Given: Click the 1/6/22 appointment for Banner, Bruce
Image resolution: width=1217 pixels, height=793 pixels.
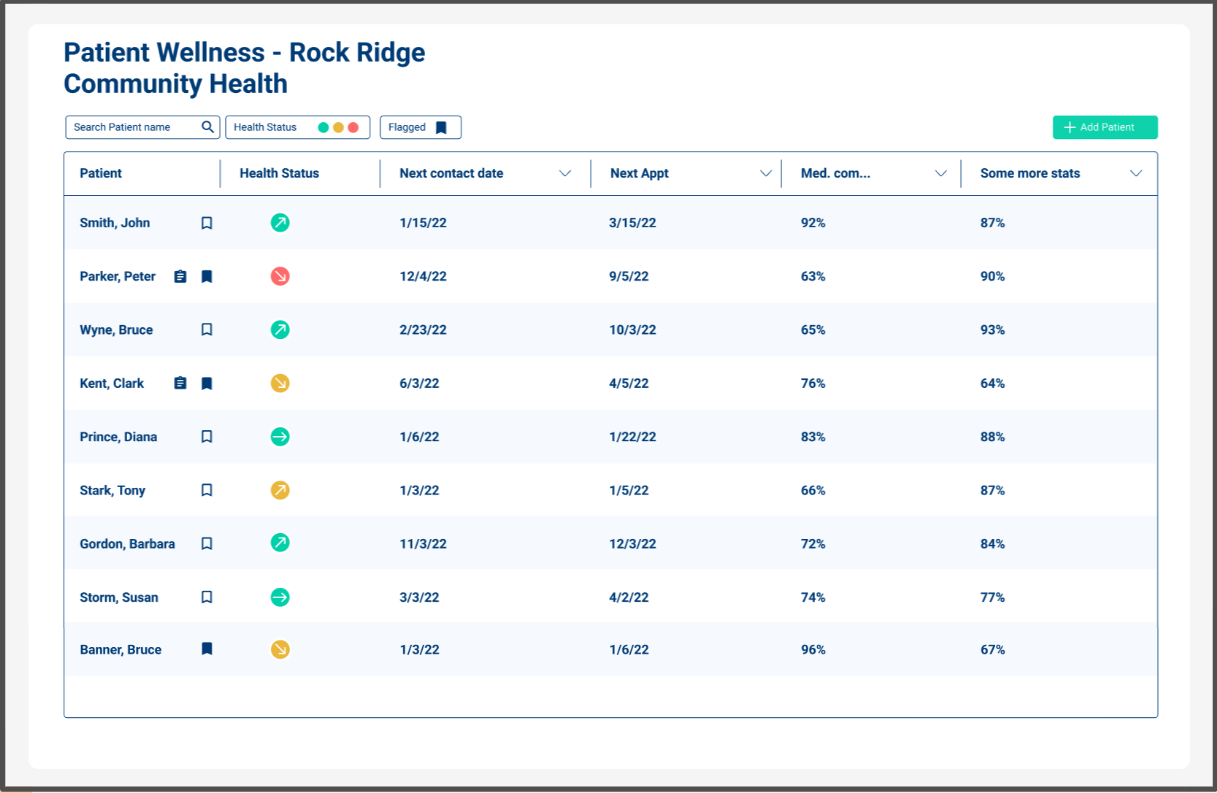Looking at the screenshot, I should [629, 650].
